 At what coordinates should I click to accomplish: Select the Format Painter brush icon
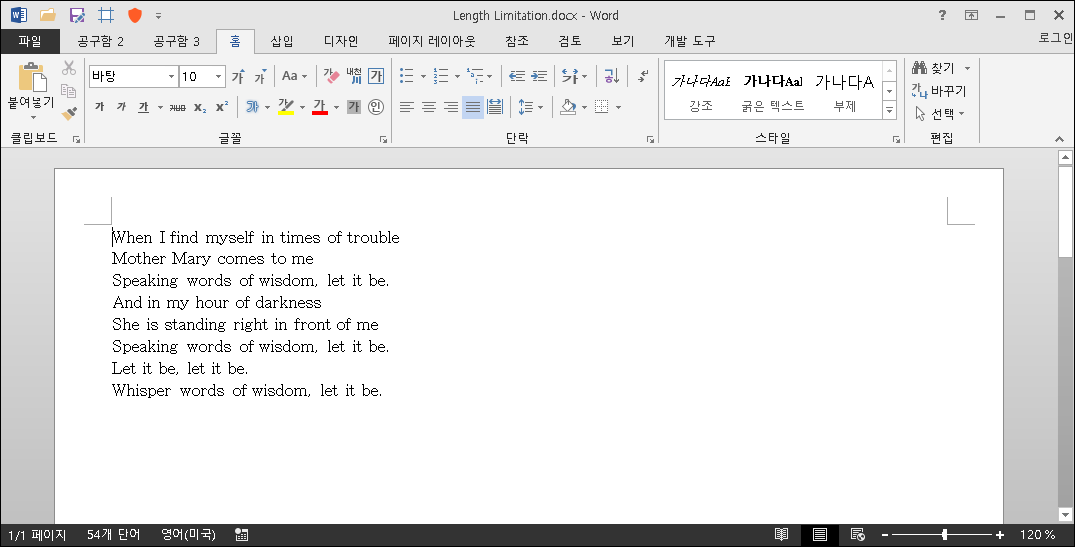(x=69, y=112)
